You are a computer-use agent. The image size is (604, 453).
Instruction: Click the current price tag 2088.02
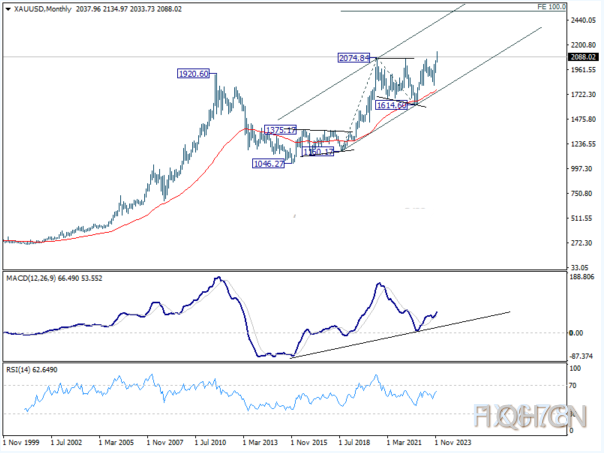click(583, 57)
